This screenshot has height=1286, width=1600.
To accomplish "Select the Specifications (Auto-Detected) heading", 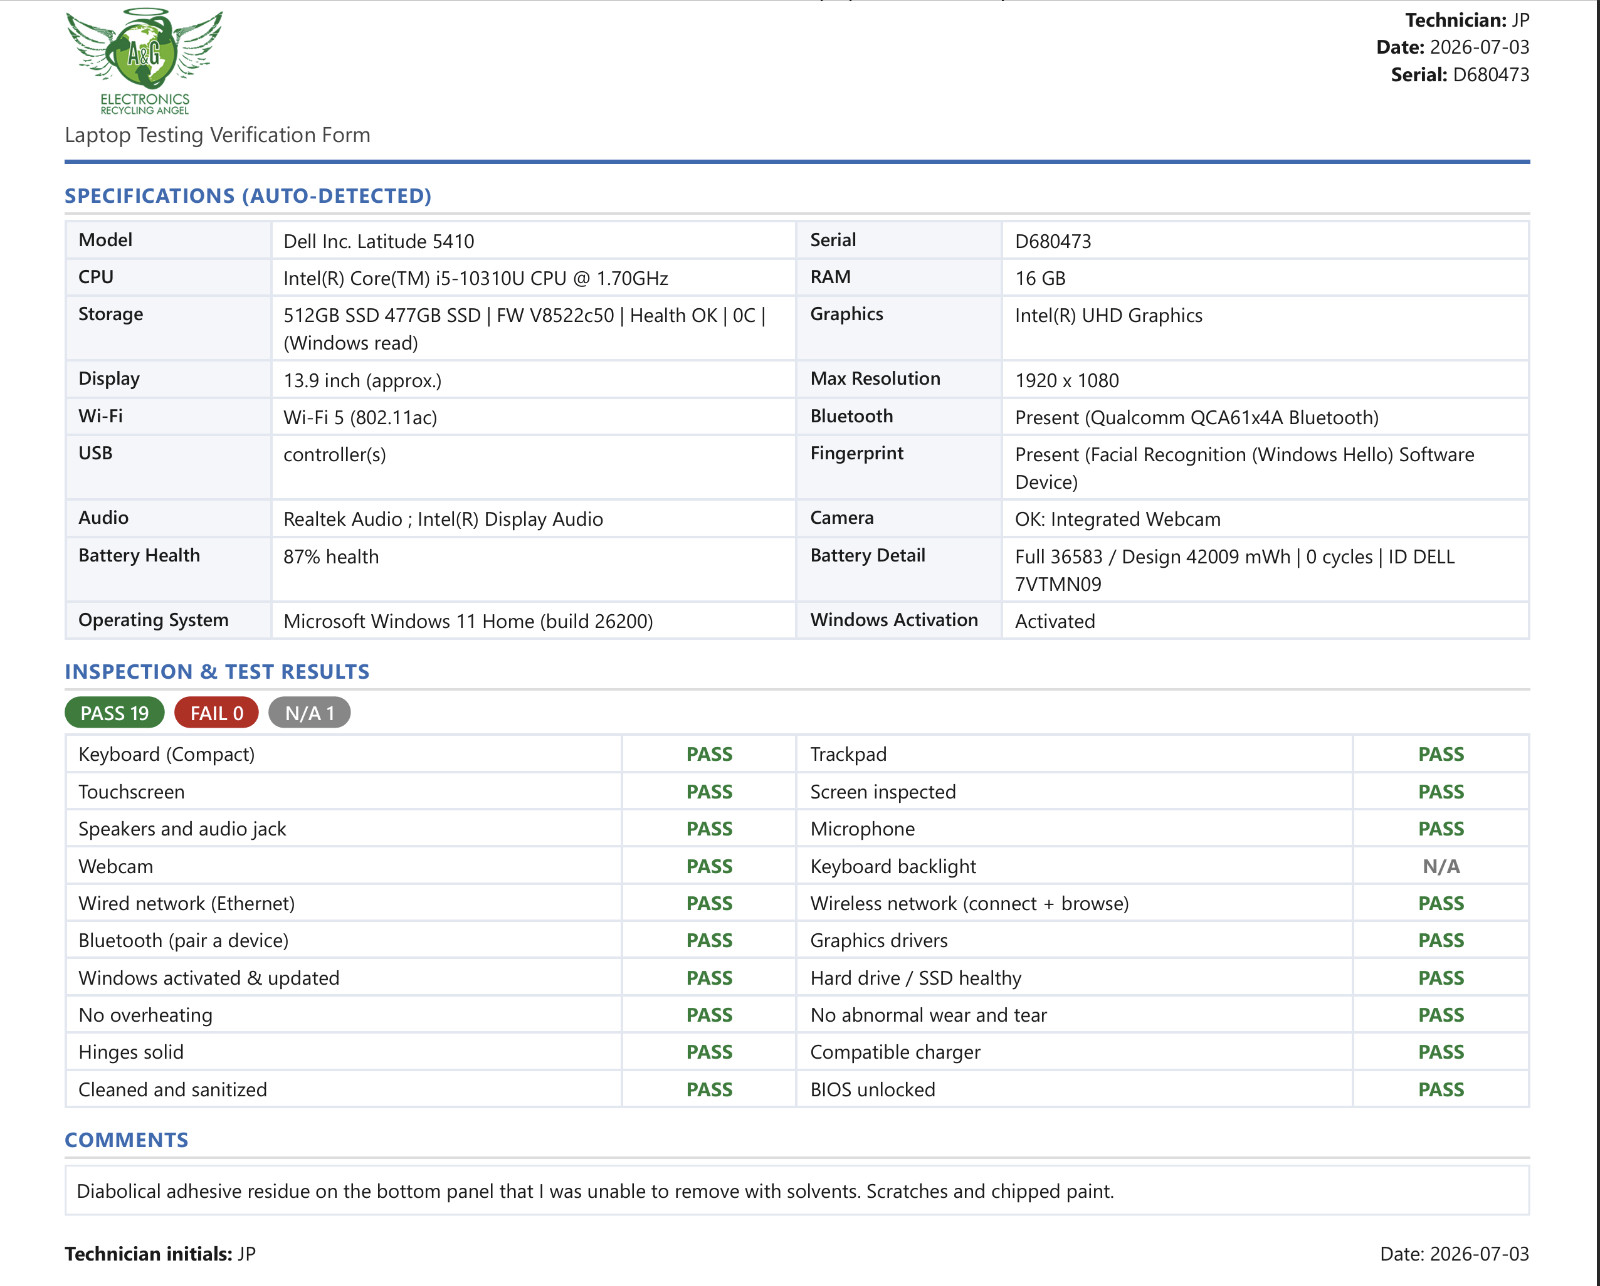I will [248, 196].
